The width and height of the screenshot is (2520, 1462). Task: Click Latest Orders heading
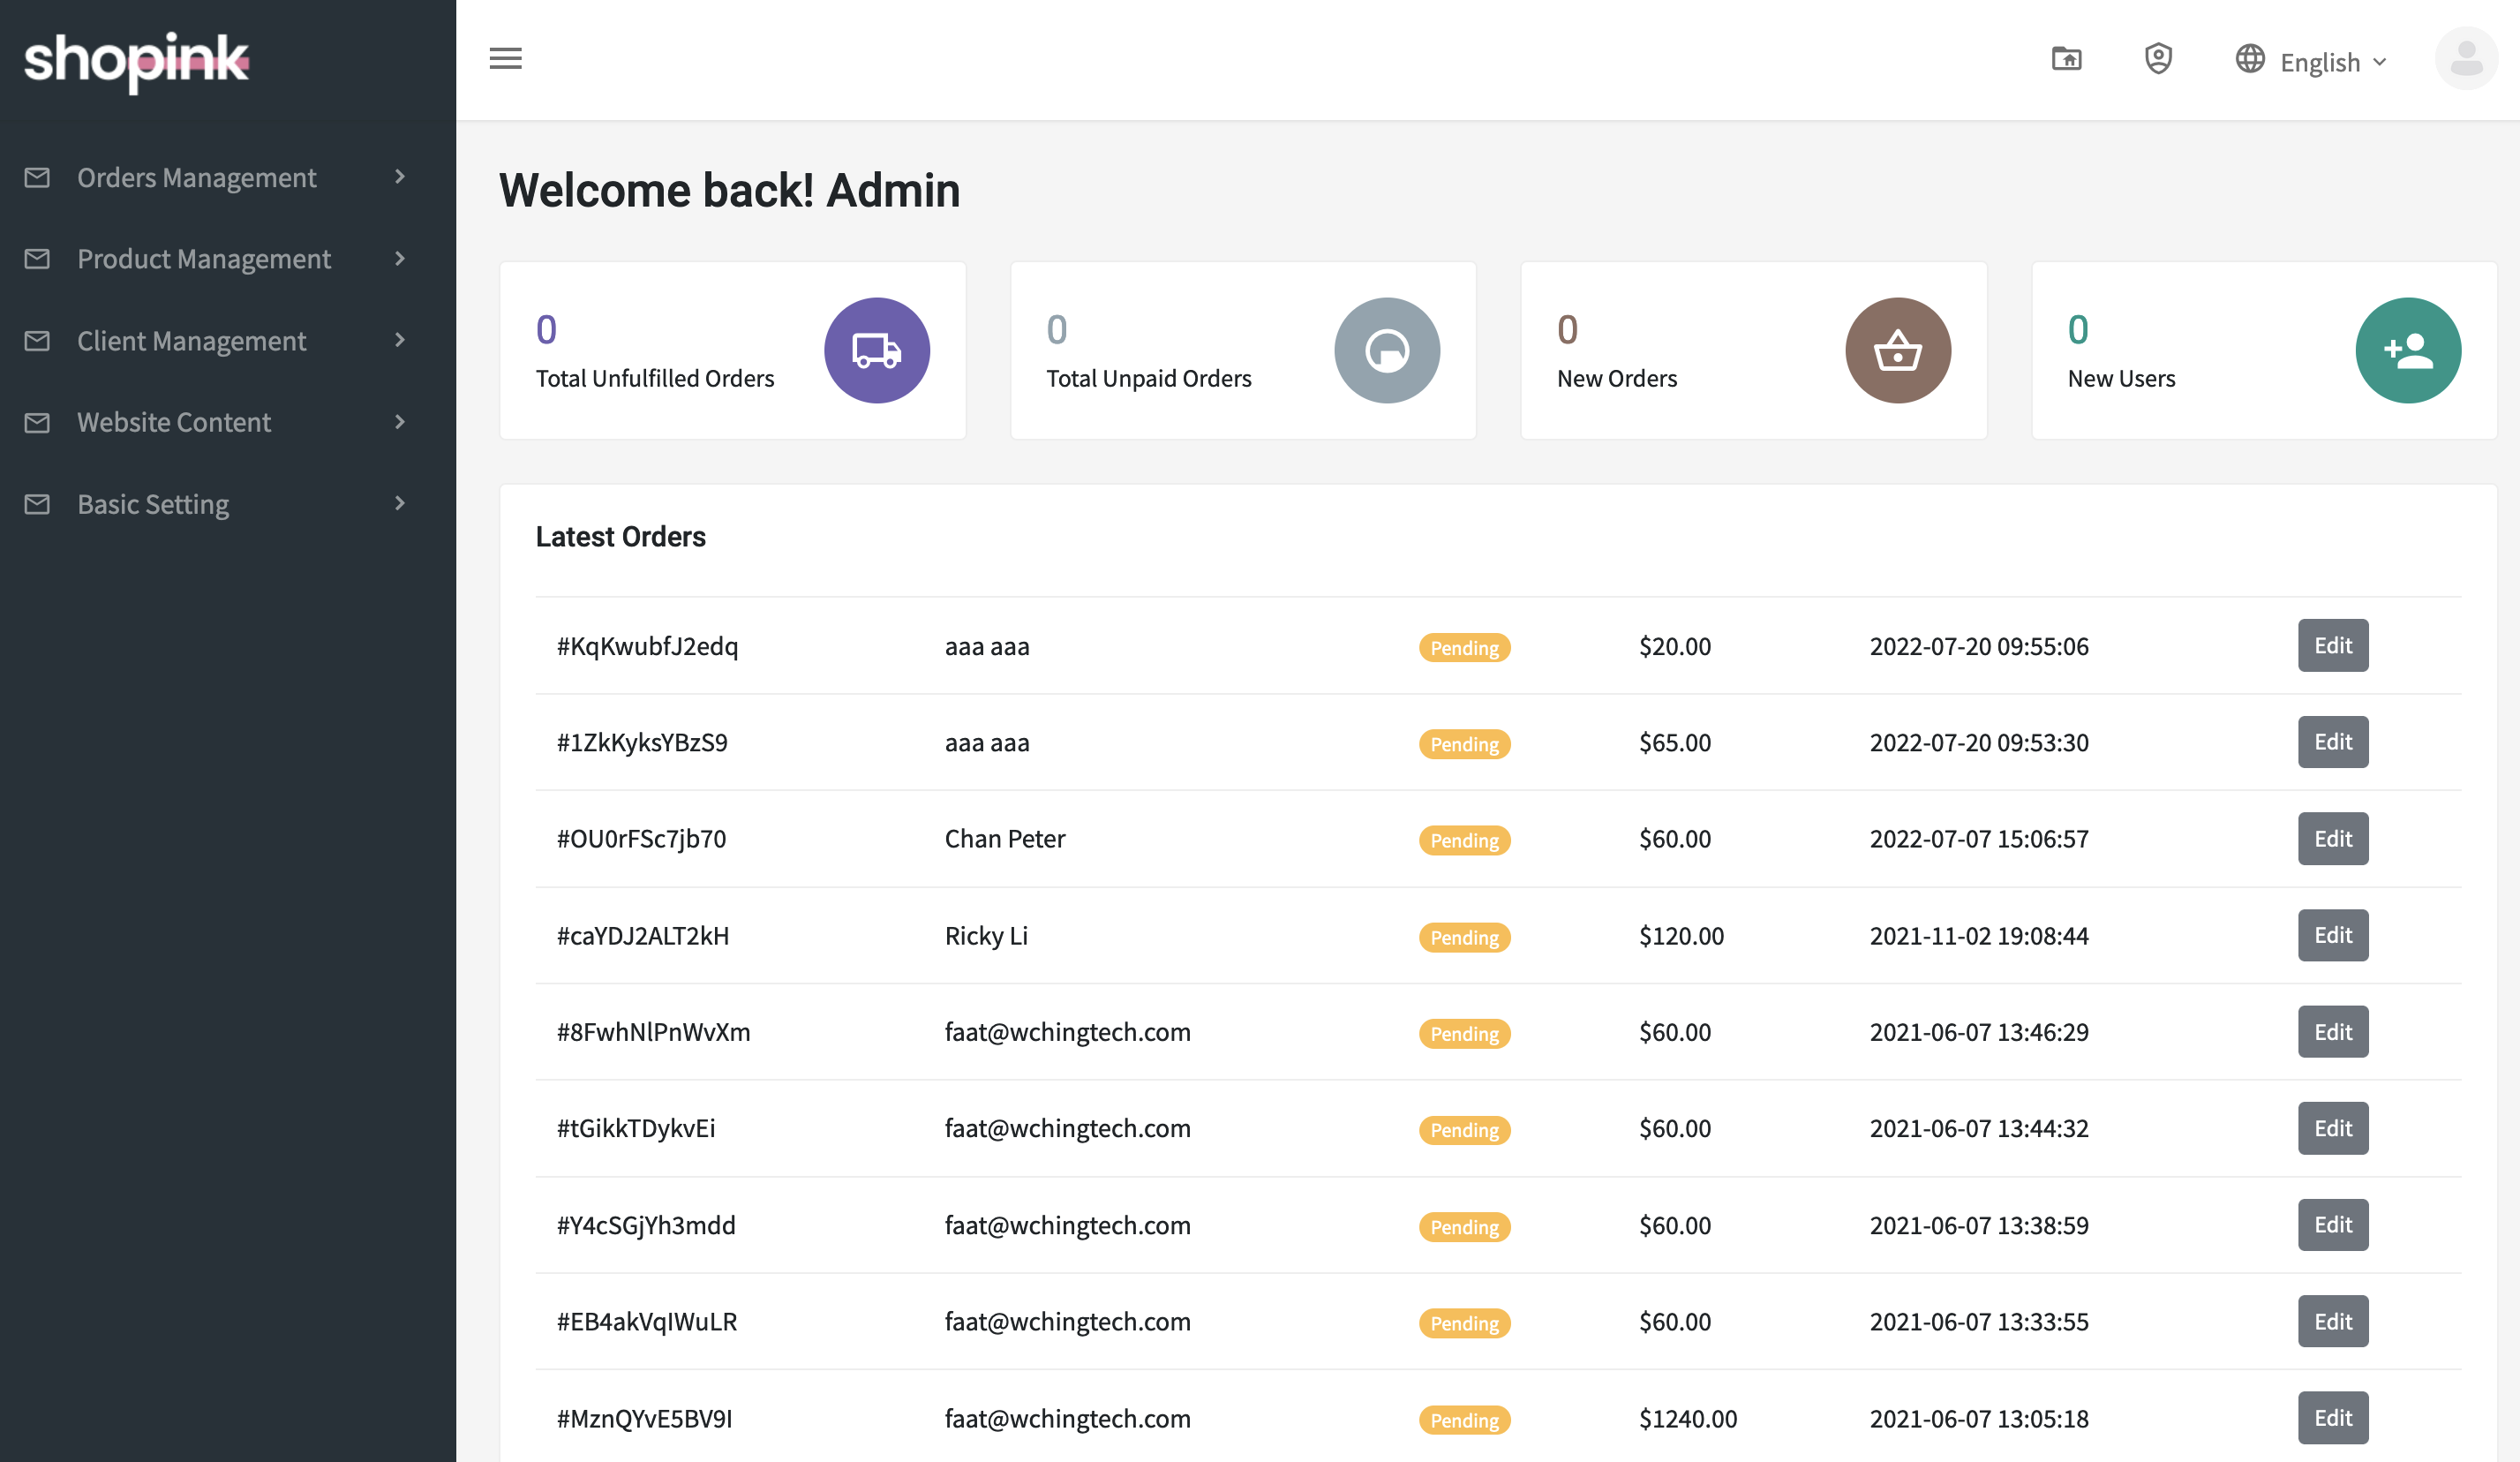coord(620,537)
